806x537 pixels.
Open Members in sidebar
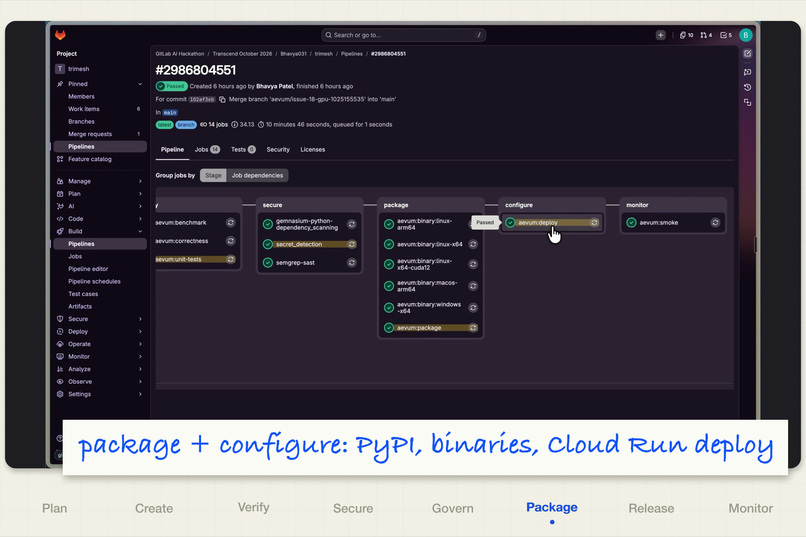click(x=100, y=97)
